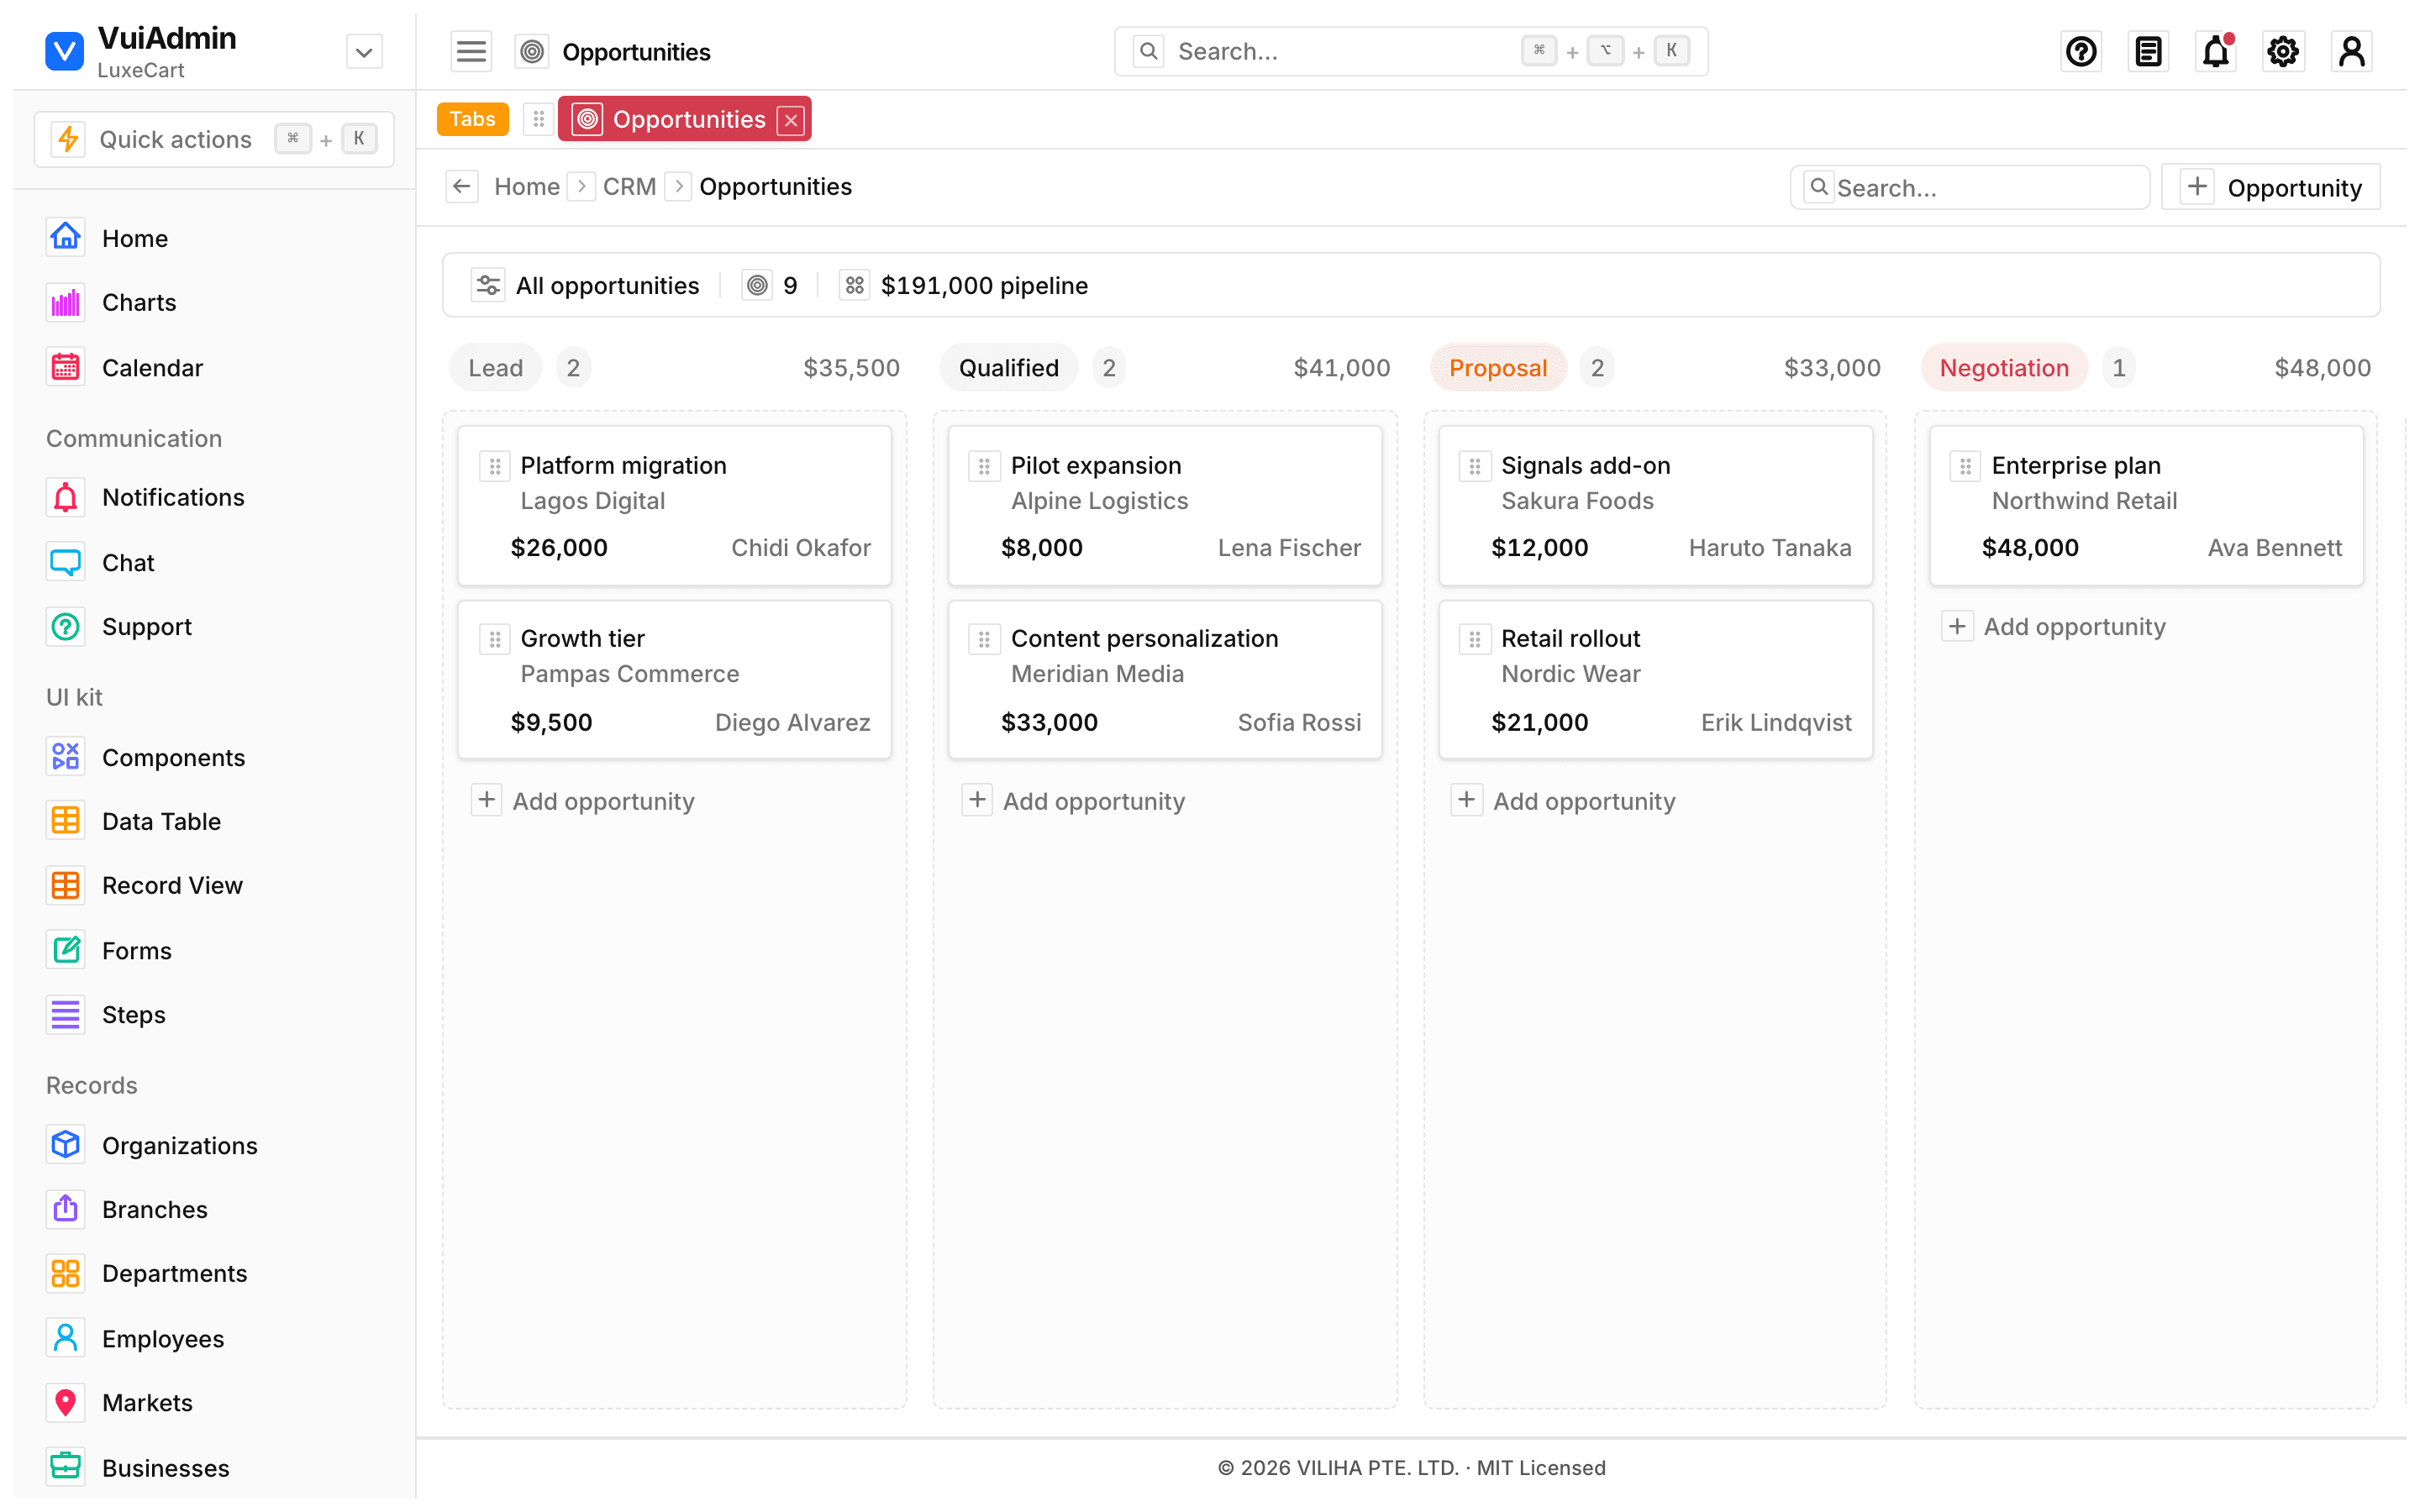Go to Home in breadcrumbs
This screenshot has height=1512, width=2420.
click(x=527, y=186)
